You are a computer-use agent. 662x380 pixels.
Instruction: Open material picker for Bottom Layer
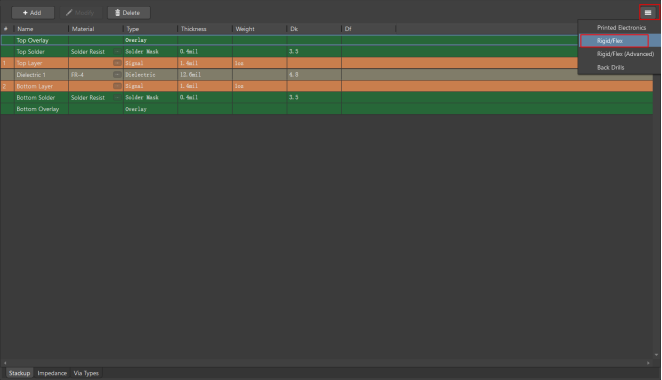117,86
